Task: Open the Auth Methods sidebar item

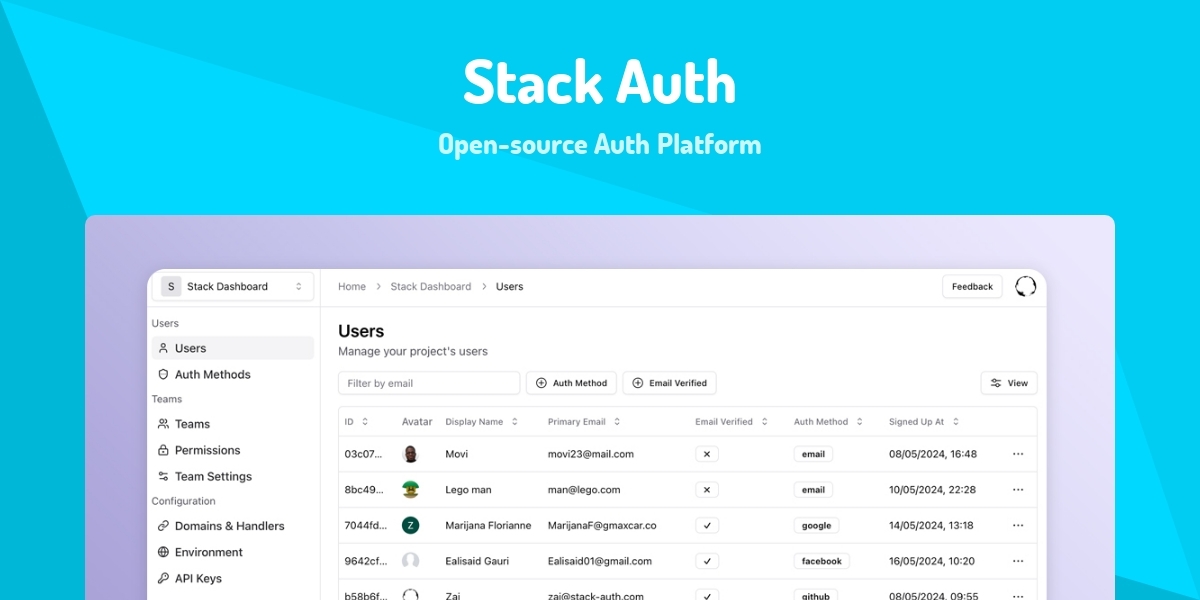Action: pyautogui.click(x=232, y=374)
